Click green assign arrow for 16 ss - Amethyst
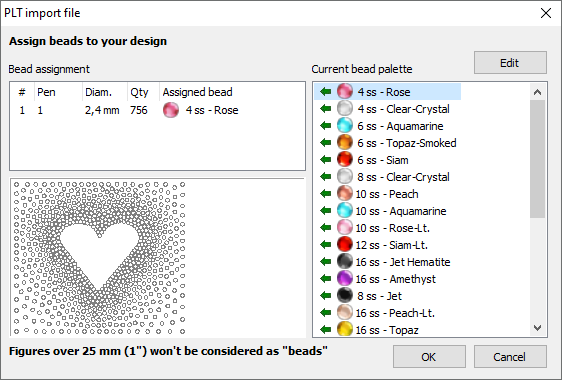Screen dimensions: 562x380 pos(325,279)
